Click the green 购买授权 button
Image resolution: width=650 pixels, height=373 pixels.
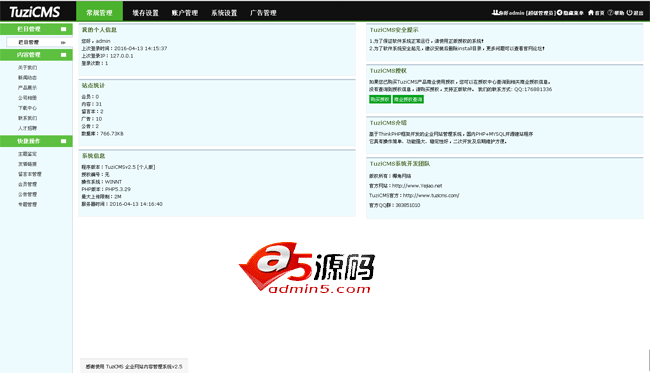(x=380, y=99)
